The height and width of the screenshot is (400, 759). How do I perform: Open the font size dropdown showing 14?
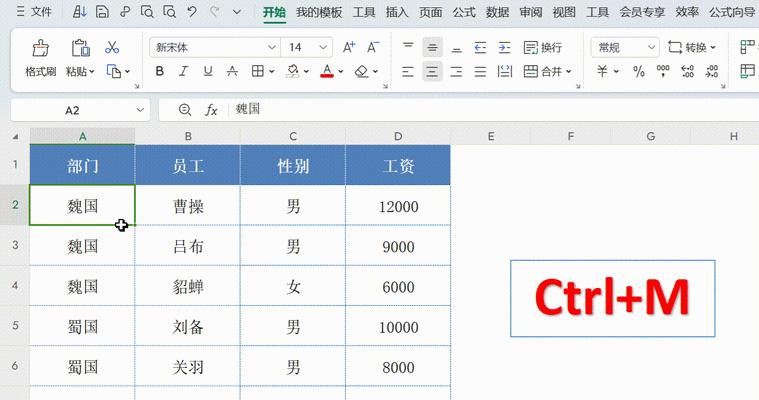[x=323, y=47]
